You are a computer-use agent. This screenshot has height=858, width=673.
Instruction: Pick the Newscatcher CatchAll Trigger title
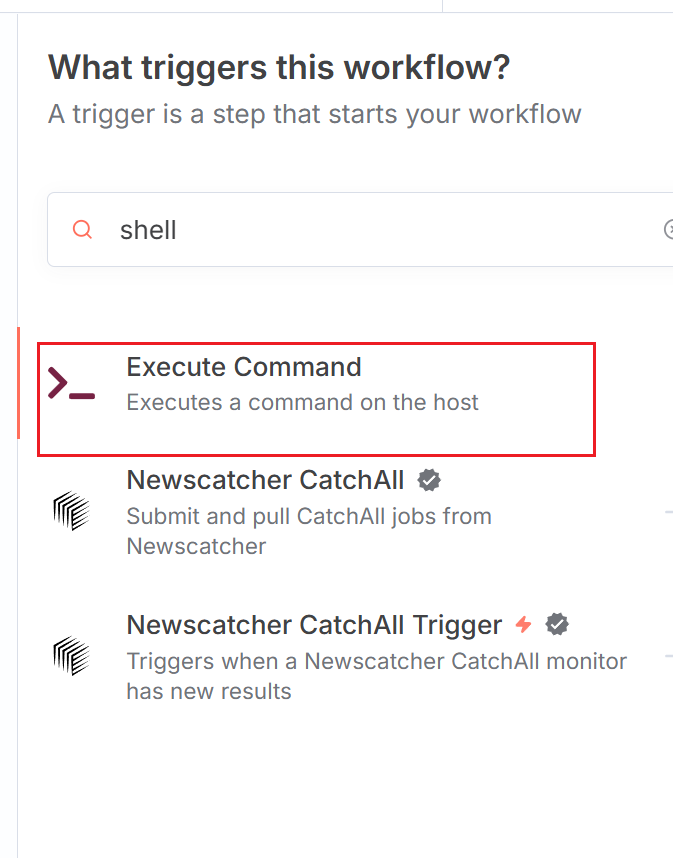[x=314, y=625]
